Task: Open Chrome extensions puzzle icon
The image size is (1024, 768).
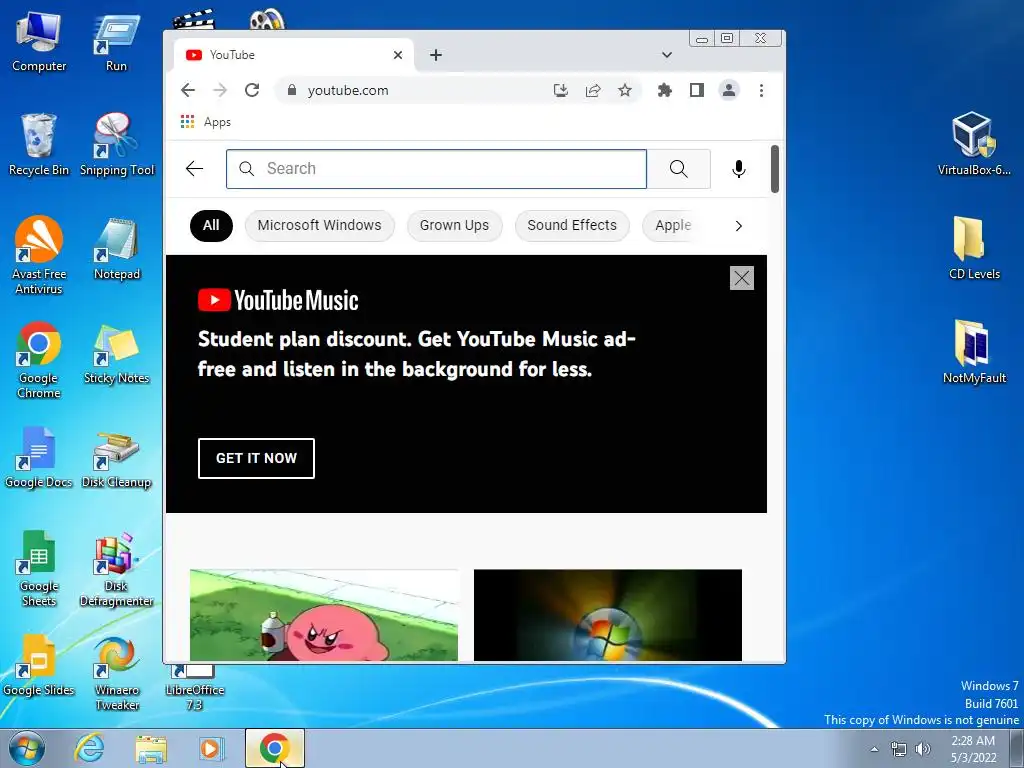Action: point(665,90)
